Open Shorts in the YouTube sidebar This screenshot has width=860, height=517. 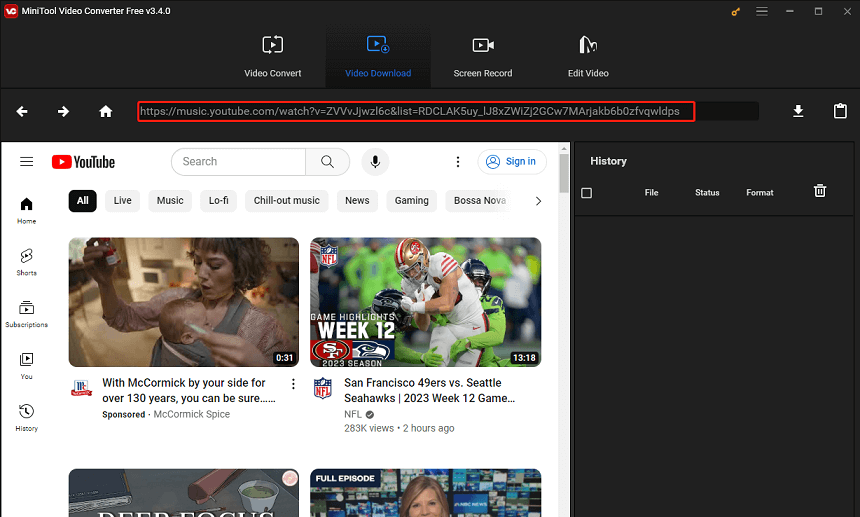tap(26, 262)
